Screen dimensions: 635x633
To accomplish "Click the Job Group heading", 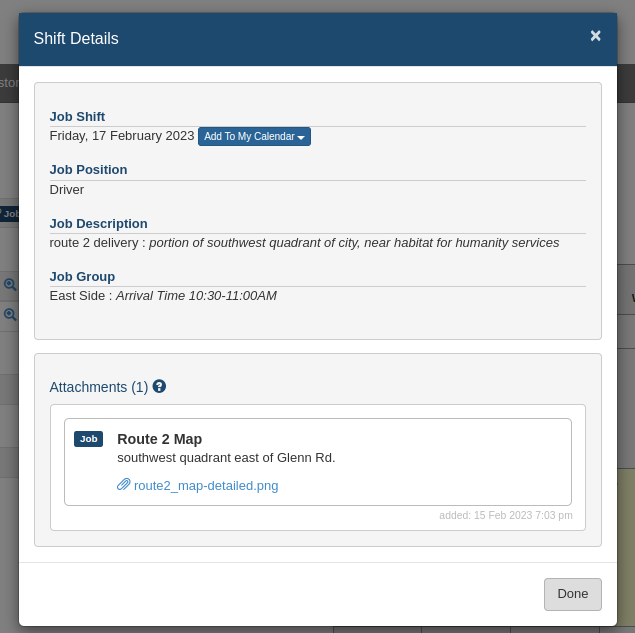I will pos(82,277).
